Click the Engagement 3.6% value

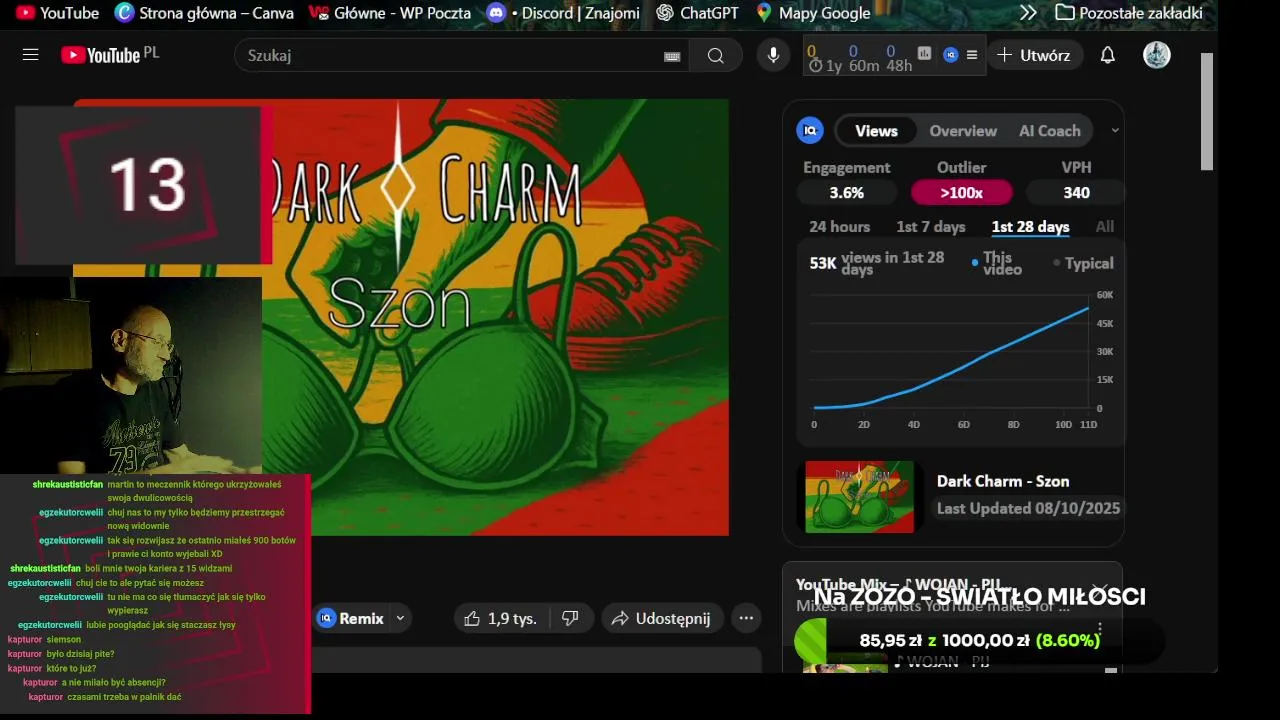tap(846, 192)
